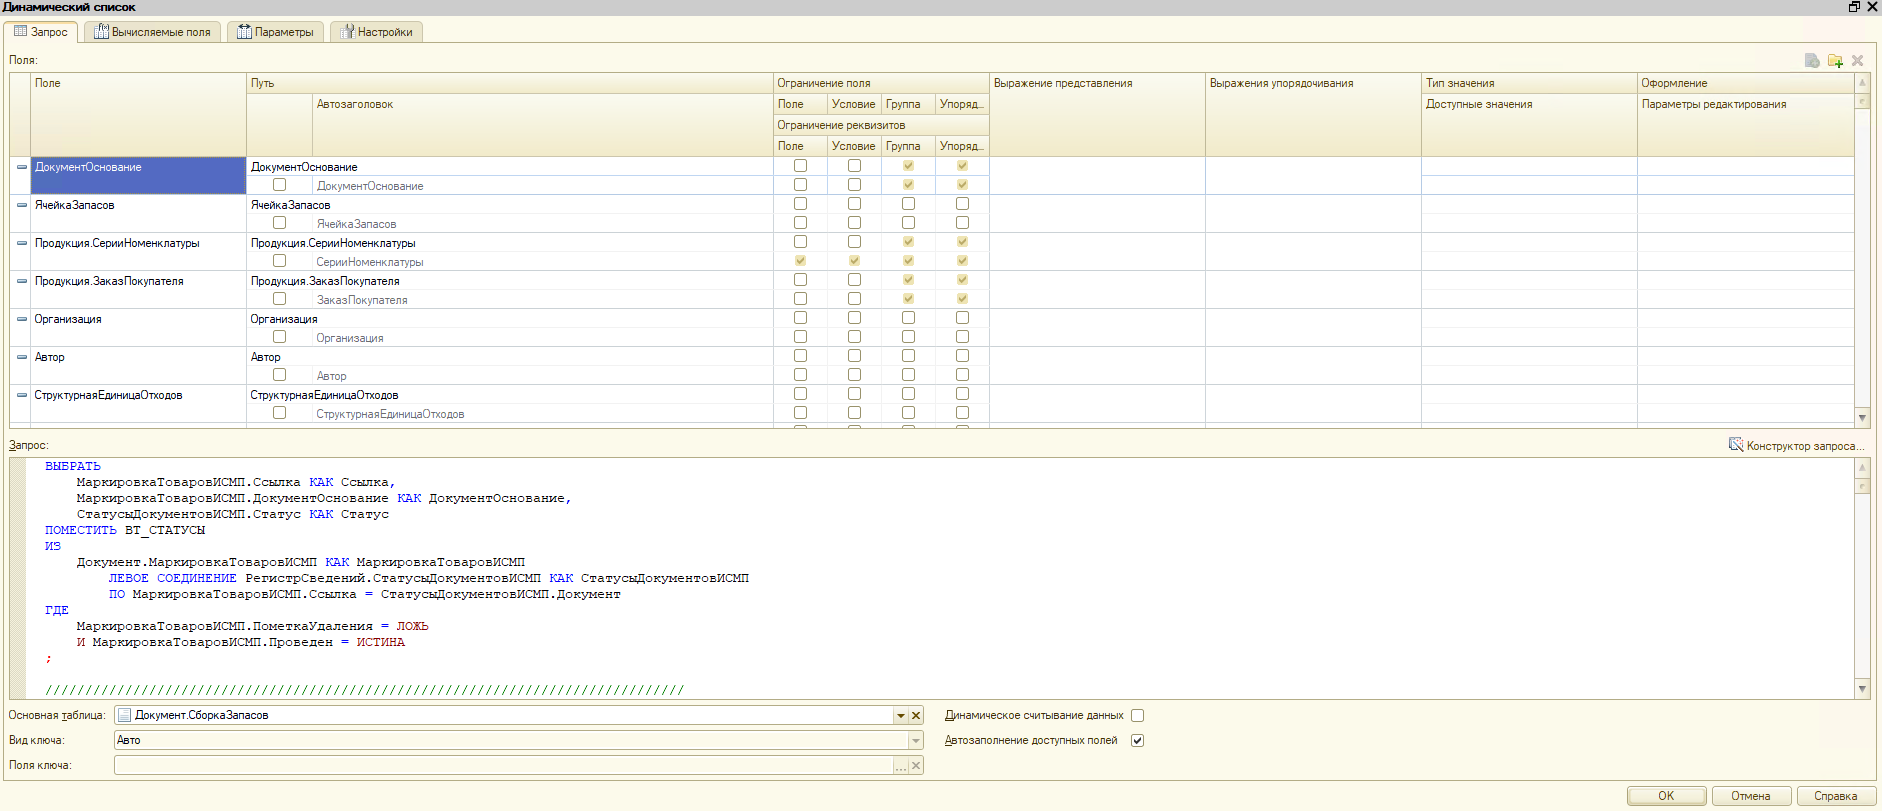Open the Основная таблица dropdown arrow
This screenshot has height=811, width=1882.
point(901,715)
